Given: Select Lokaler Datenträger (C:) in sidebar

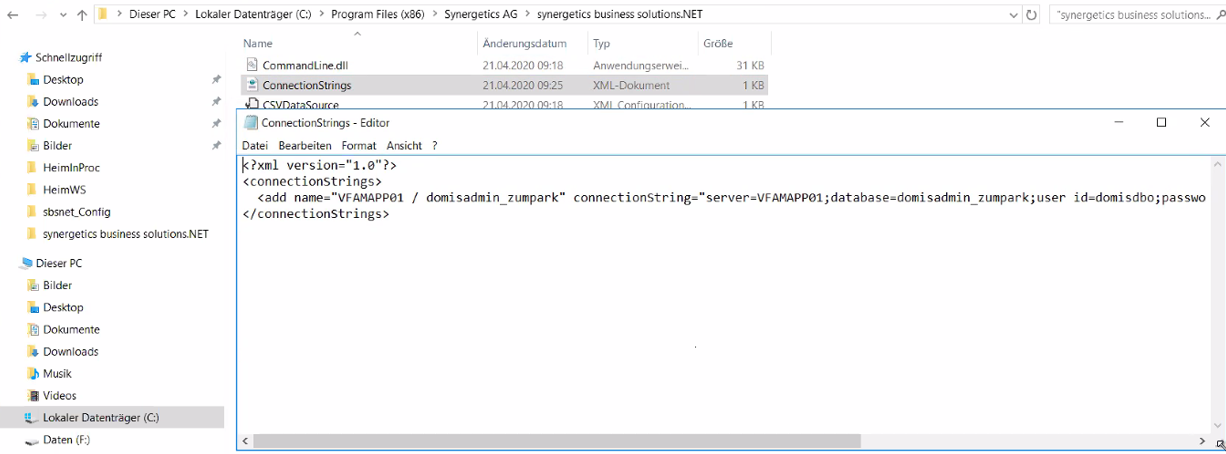Looking at the screenshot, I should pos(101,418).
